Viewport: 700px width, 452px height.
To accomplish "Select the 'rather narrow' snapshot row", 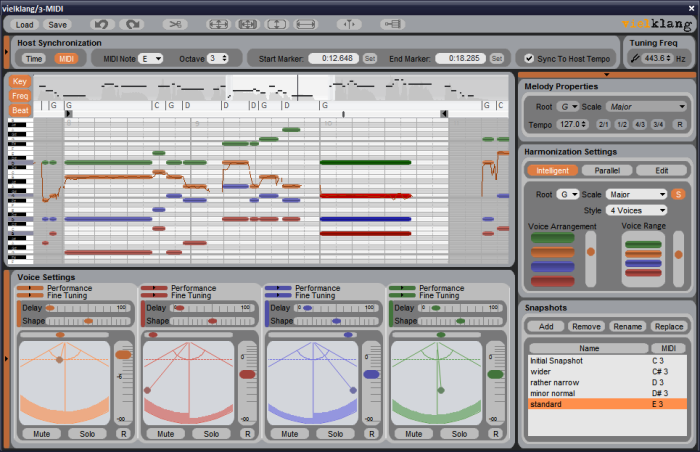I will coord(607,382).
